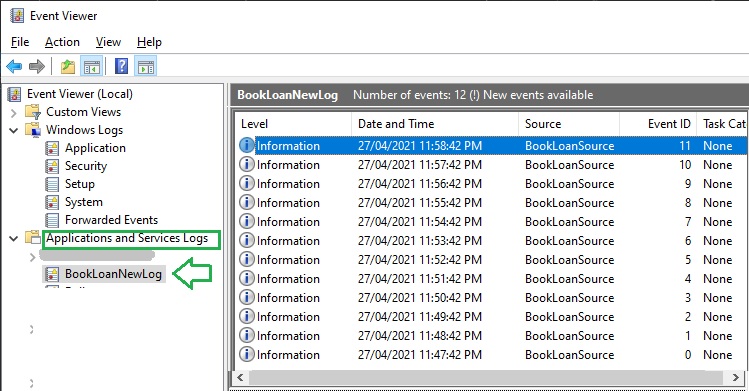749x391 pixels.
Task: Click the Help question mark toolbar icon
Action: pyautogui.click(x=121, y=66)
